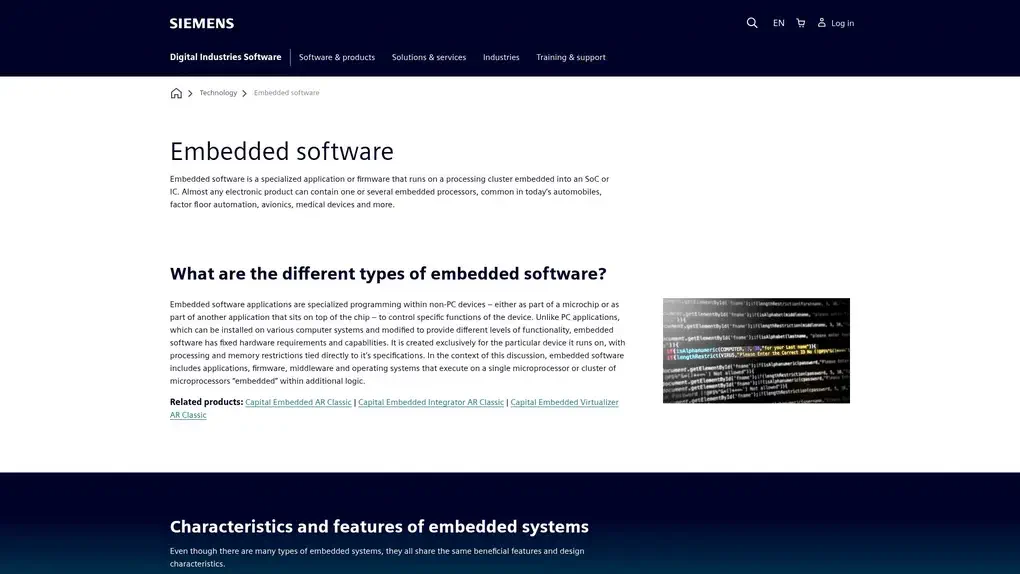
Task: Click 'Characteristics and features of embedded systems' heading
Action: 379,526
